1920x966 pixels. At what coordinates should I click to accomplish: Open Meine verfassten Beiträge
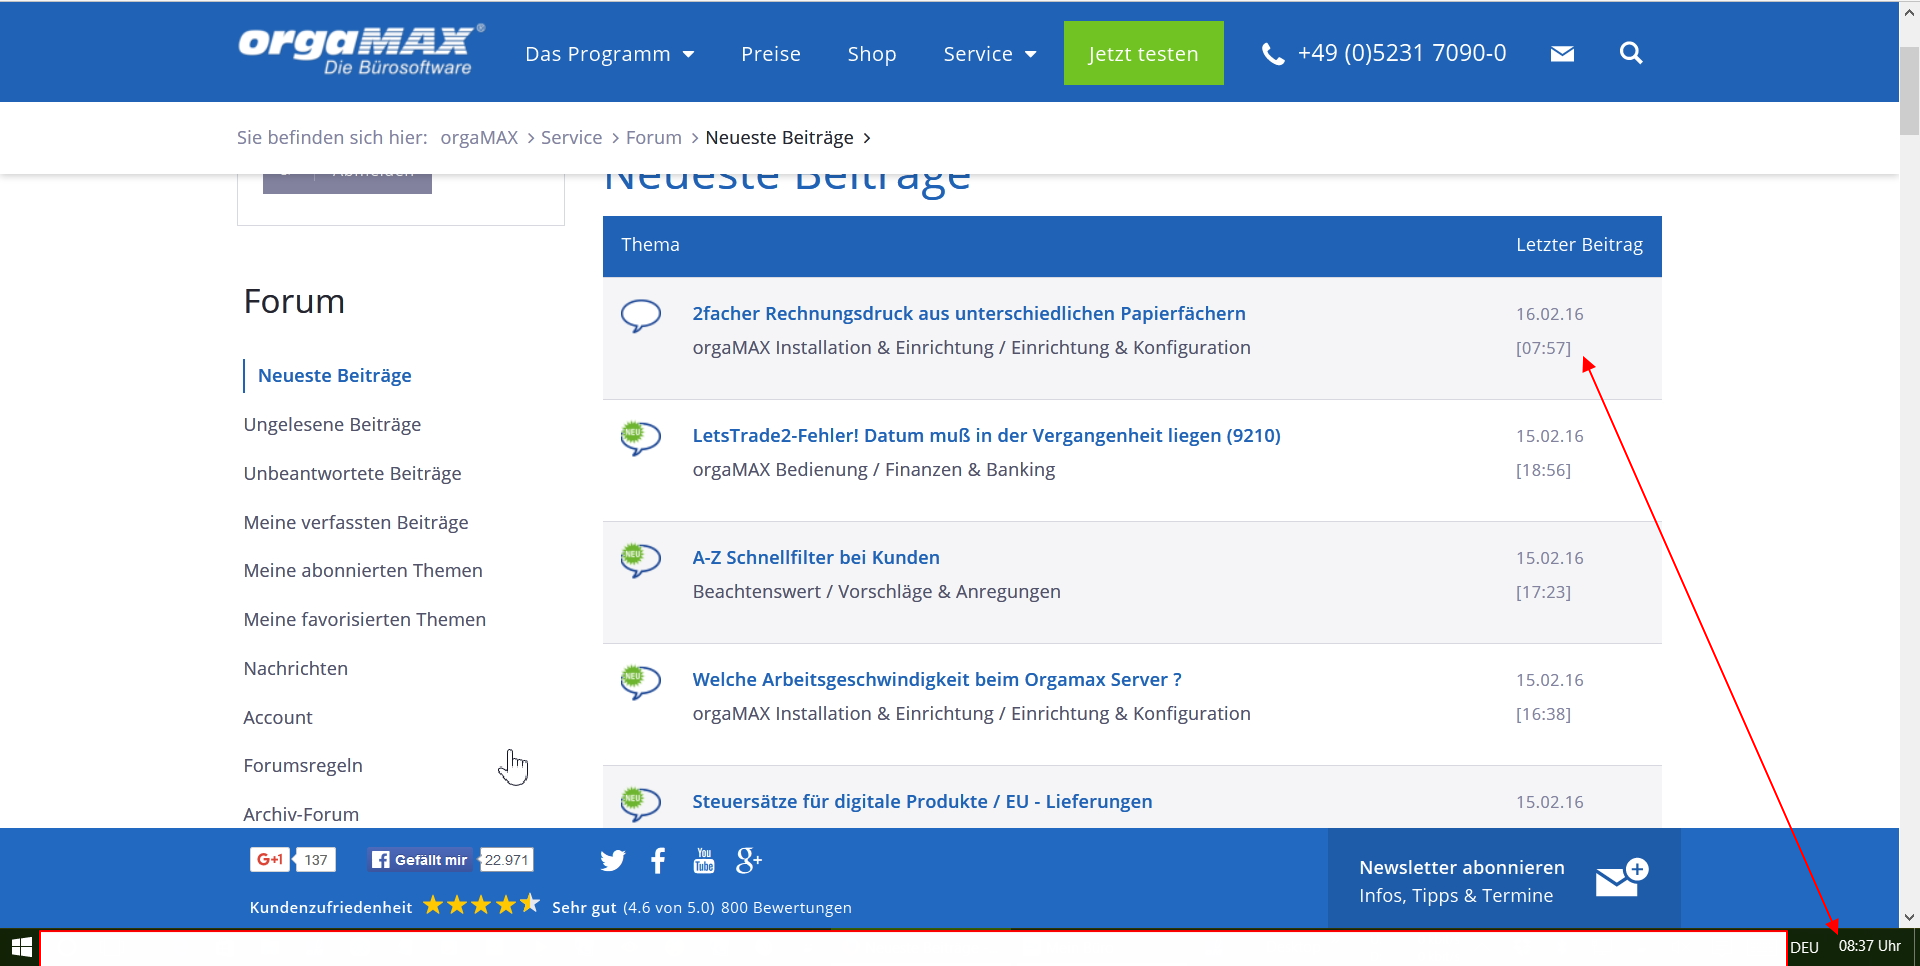[356, 523]
